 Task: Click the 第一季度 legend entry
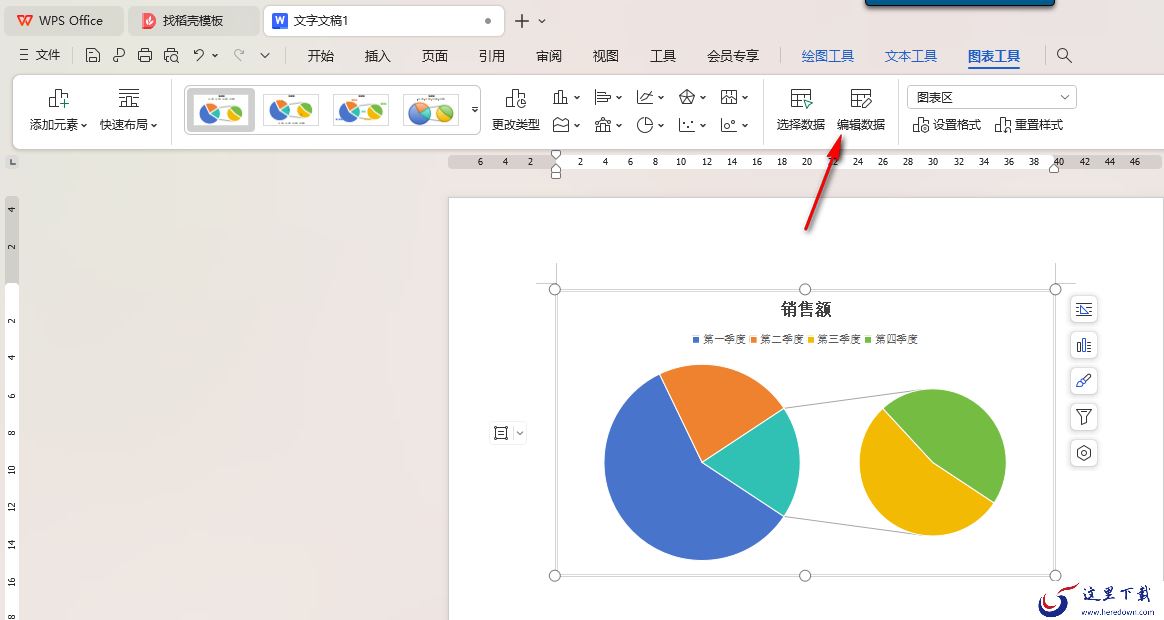(719, 339)
